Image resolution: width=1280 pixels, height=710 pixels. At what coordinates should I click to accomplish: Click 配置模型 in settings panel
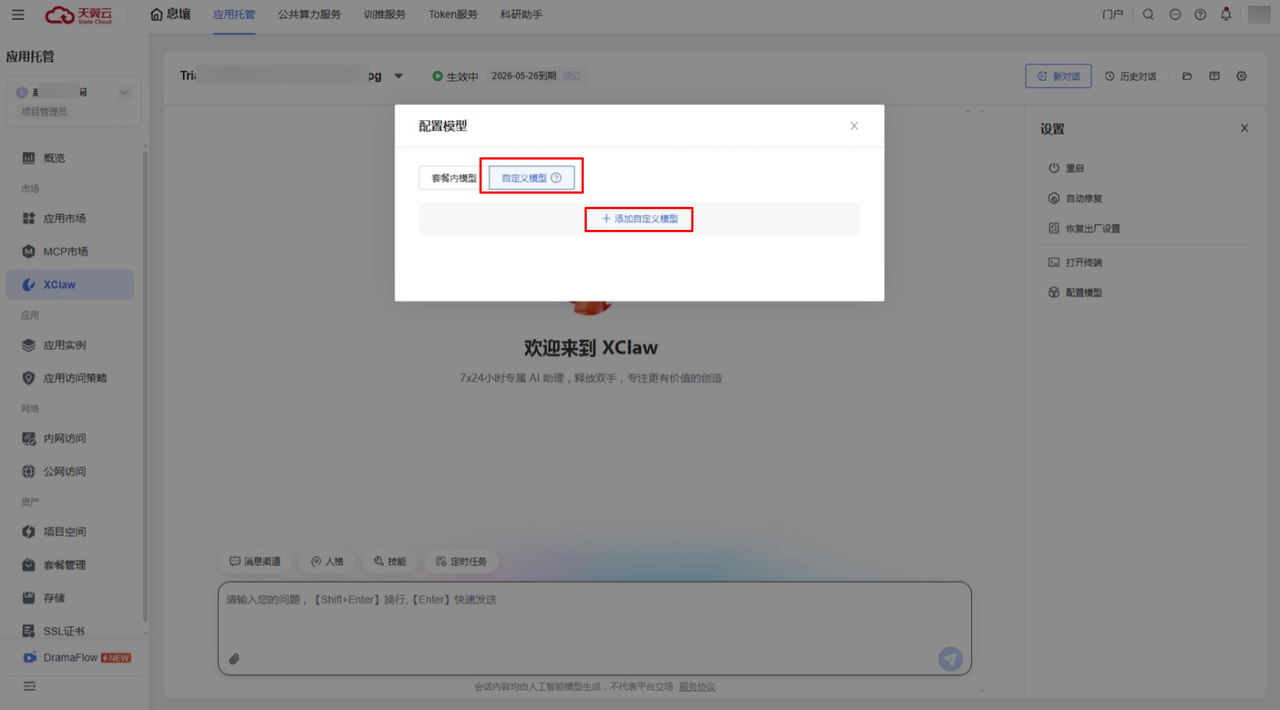pos(1075,292)
